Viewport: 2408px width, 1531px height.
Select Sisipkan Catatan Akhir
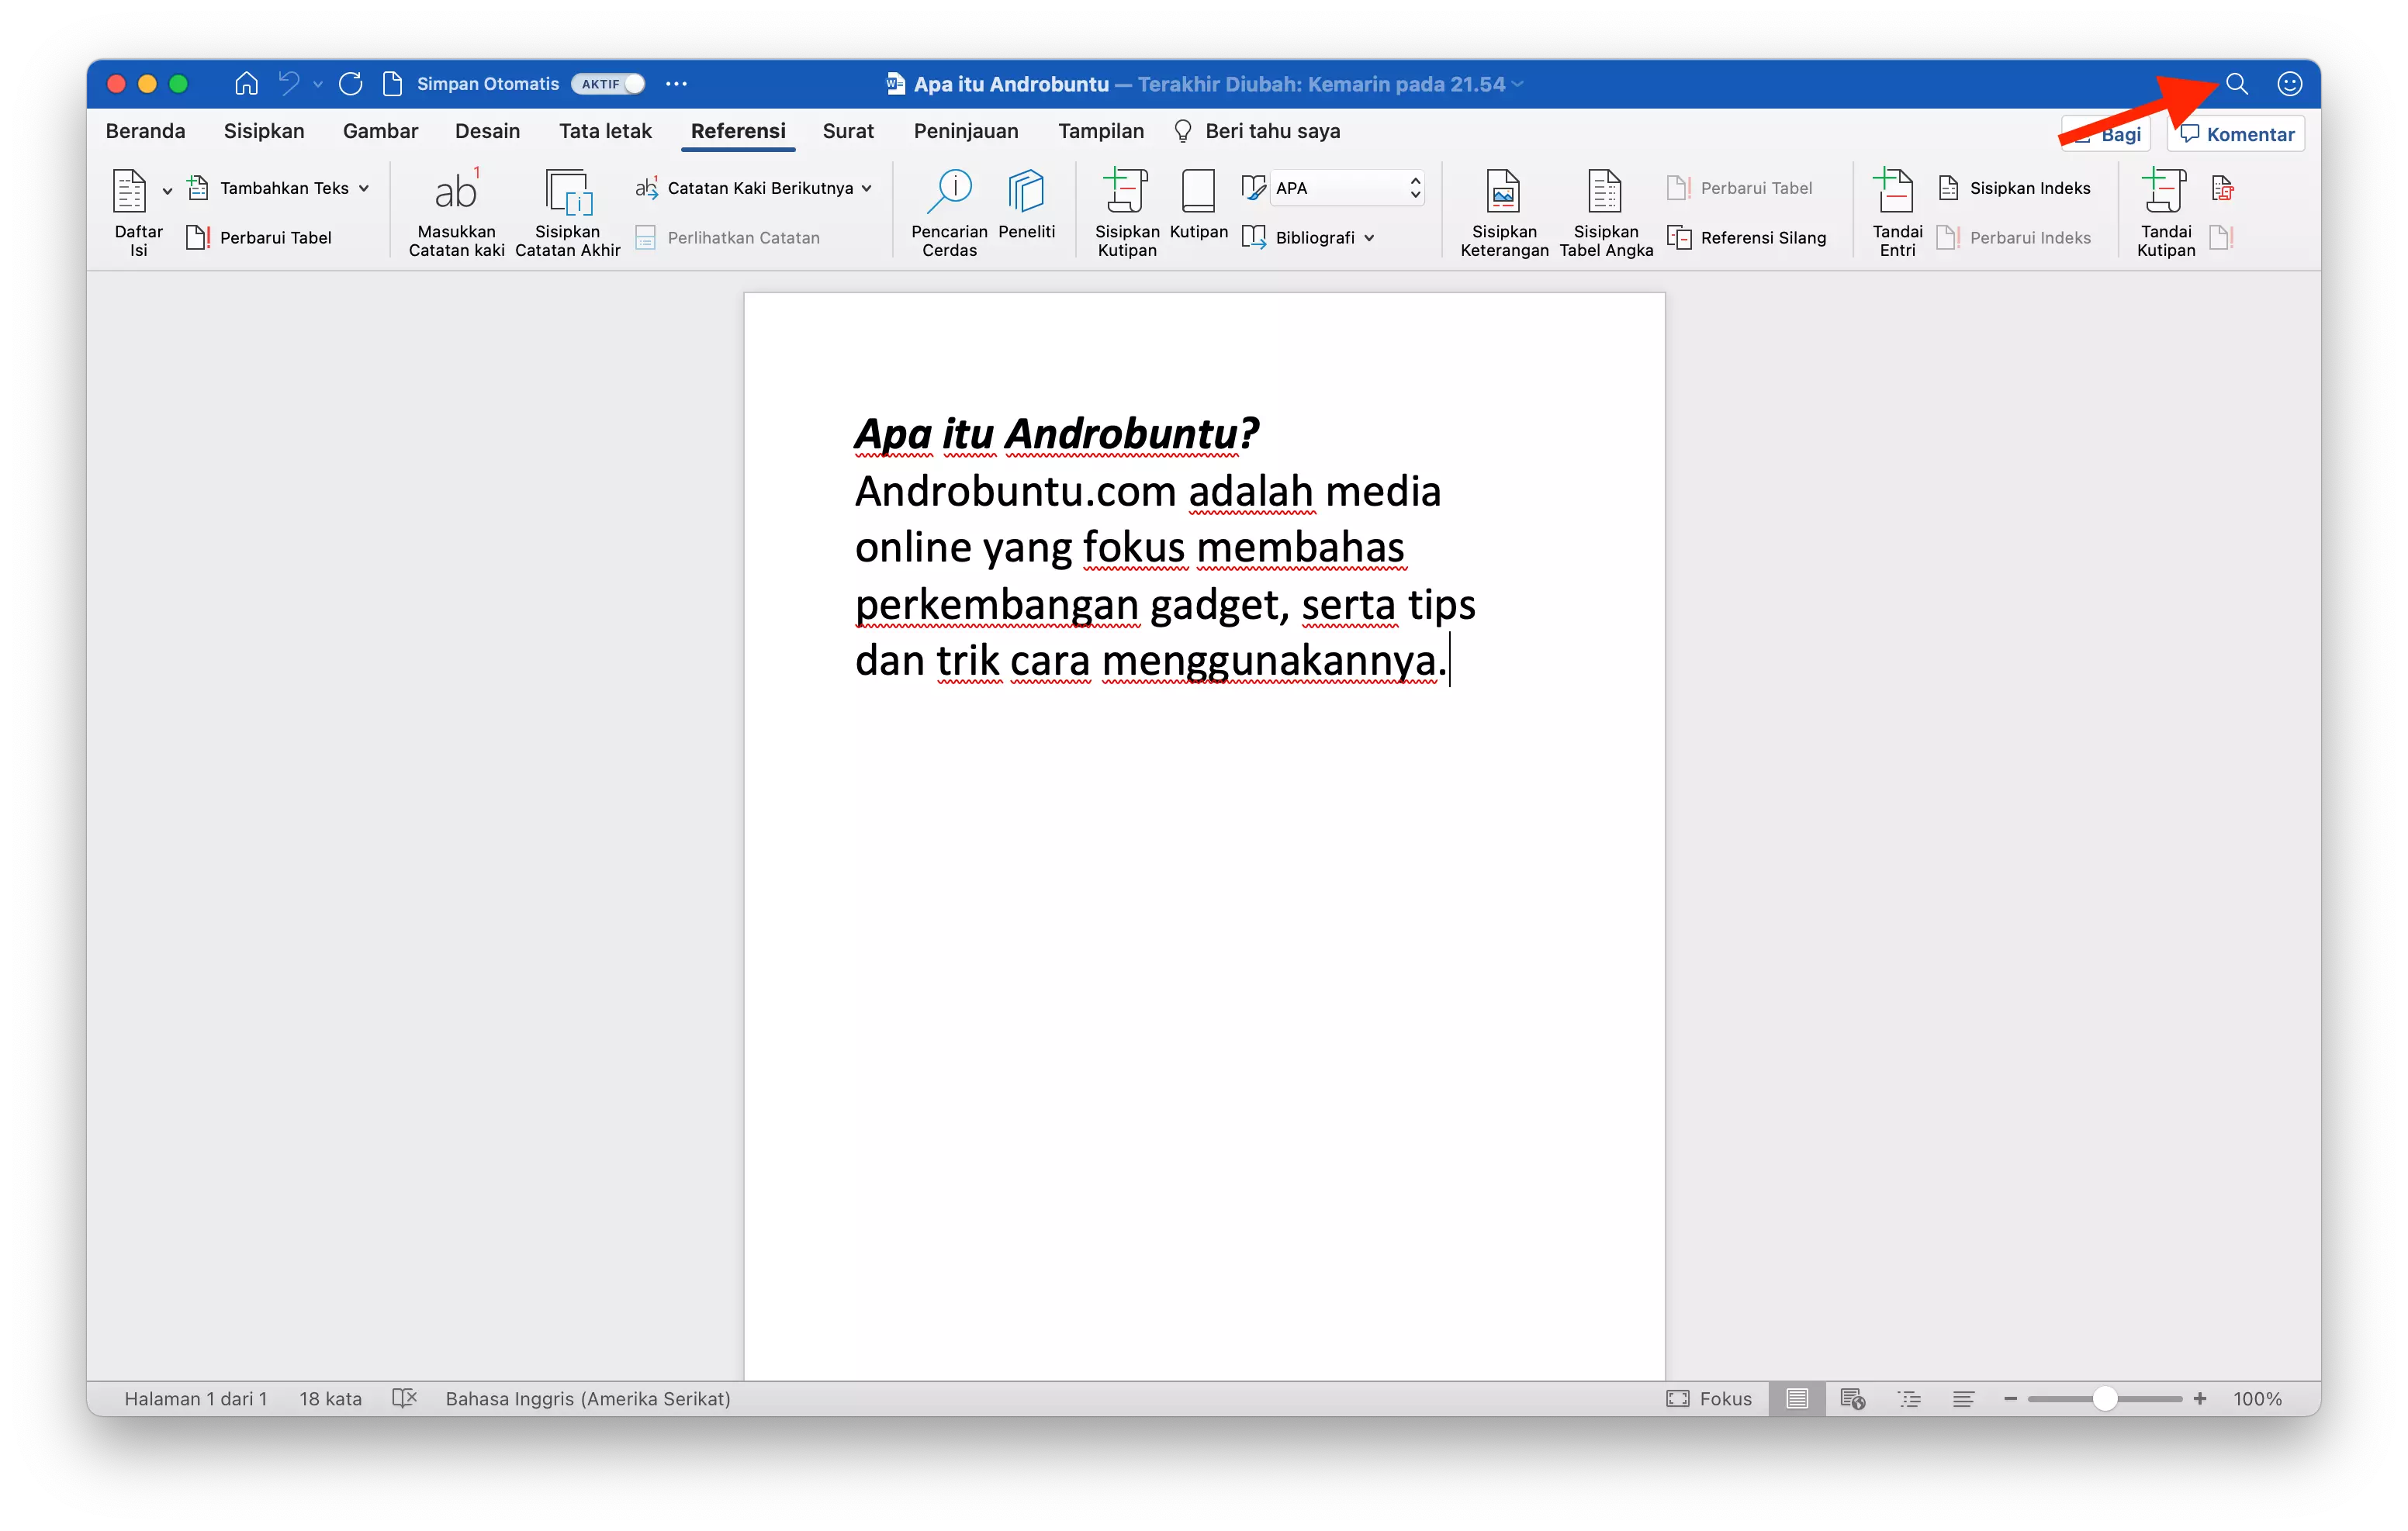pos(567,210)
